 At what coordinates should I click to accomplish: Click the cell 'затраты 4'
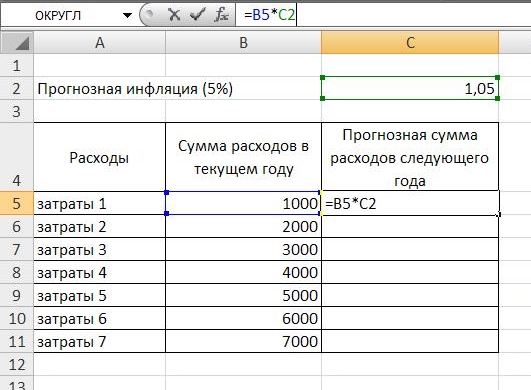coord(100,273)
